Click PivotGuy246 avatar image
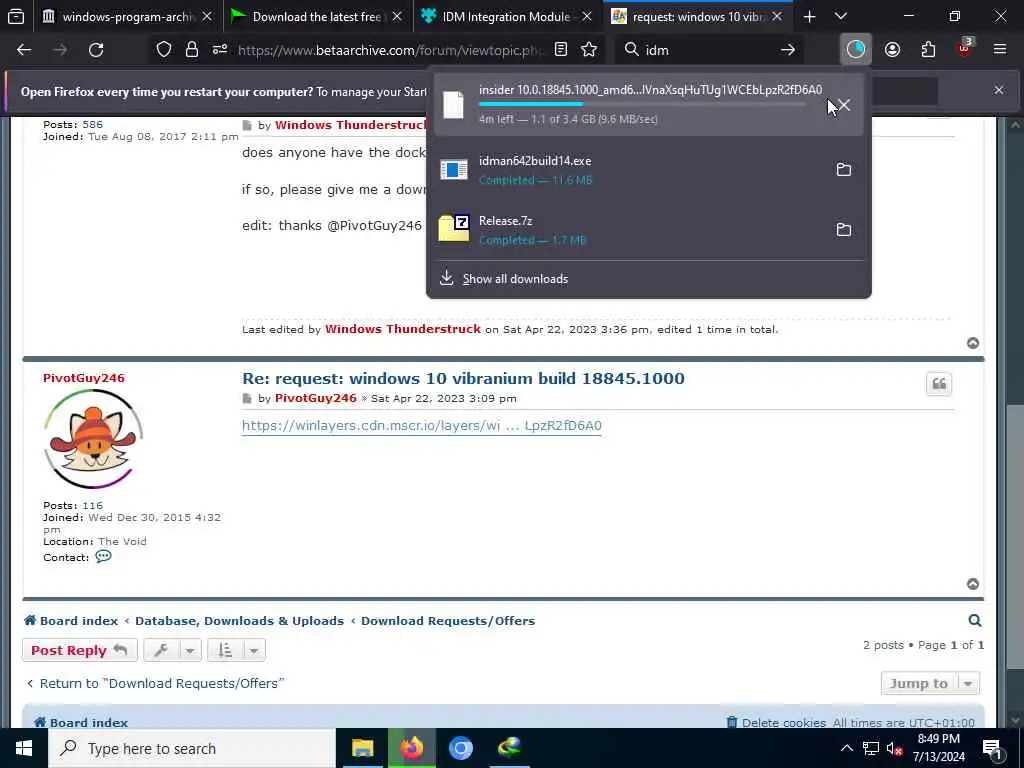Screen dimensions: 1024x768 [93, 440]
